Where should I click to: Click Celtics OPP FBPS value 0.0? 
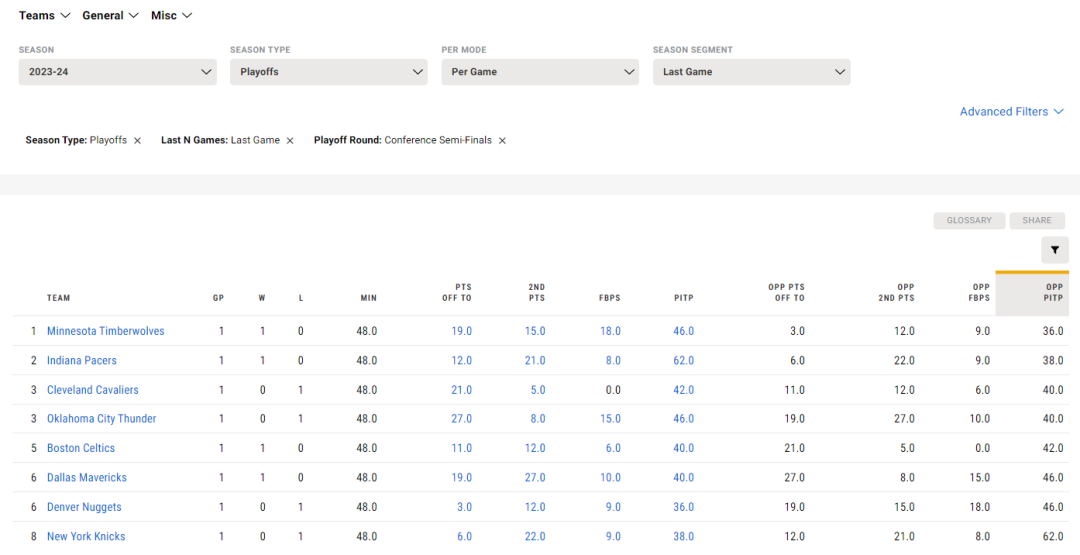click(983, 448)
